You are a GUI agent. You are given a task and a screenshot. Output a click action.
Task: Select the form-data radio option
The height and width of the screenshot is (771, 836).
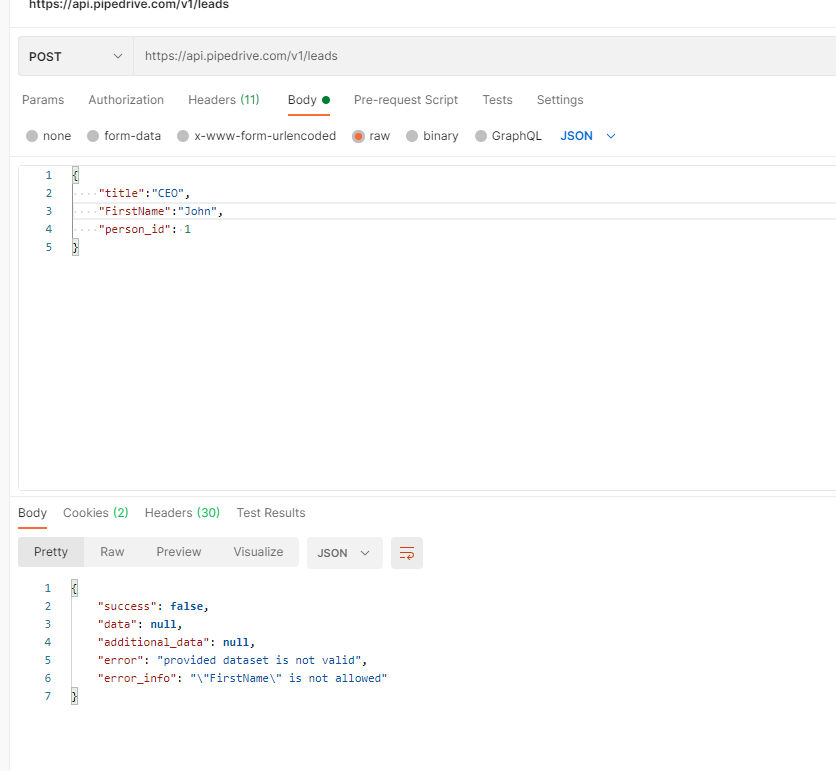(93, 136)
